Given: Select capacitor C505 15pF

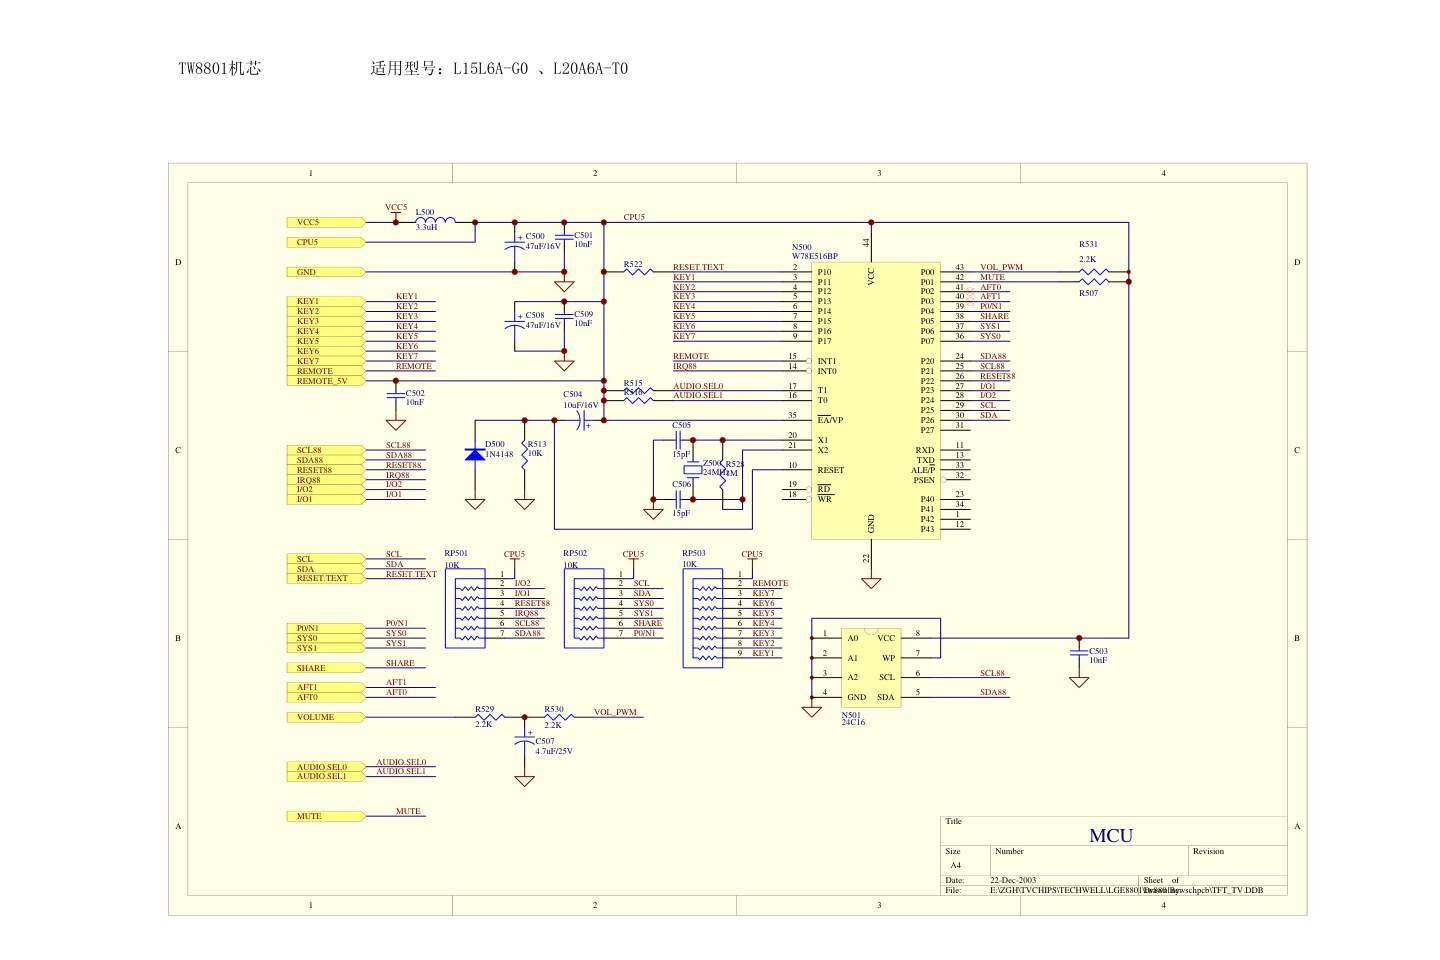Looking at the screenshot, I should (x=679, y=440).
